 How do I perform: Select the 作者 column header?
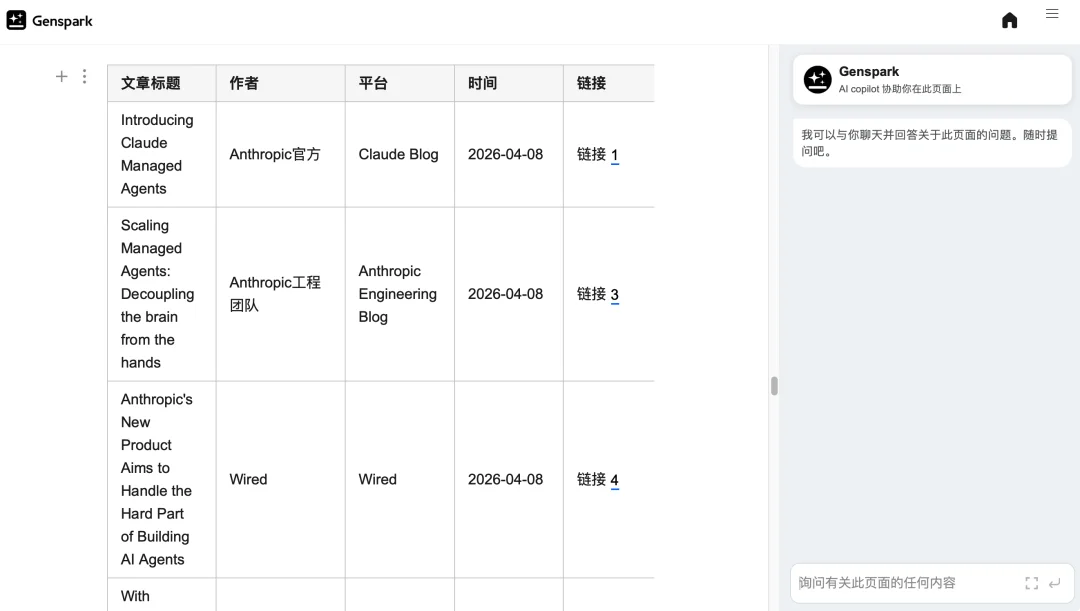click(x=280, y=83)
